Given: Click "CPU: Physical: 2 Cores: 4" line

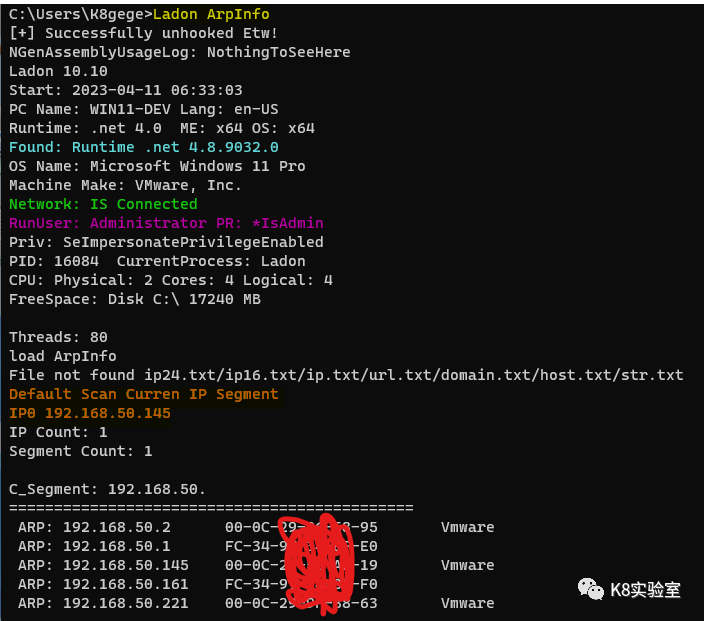Looking at the screenshot, I should click(171, 280).
